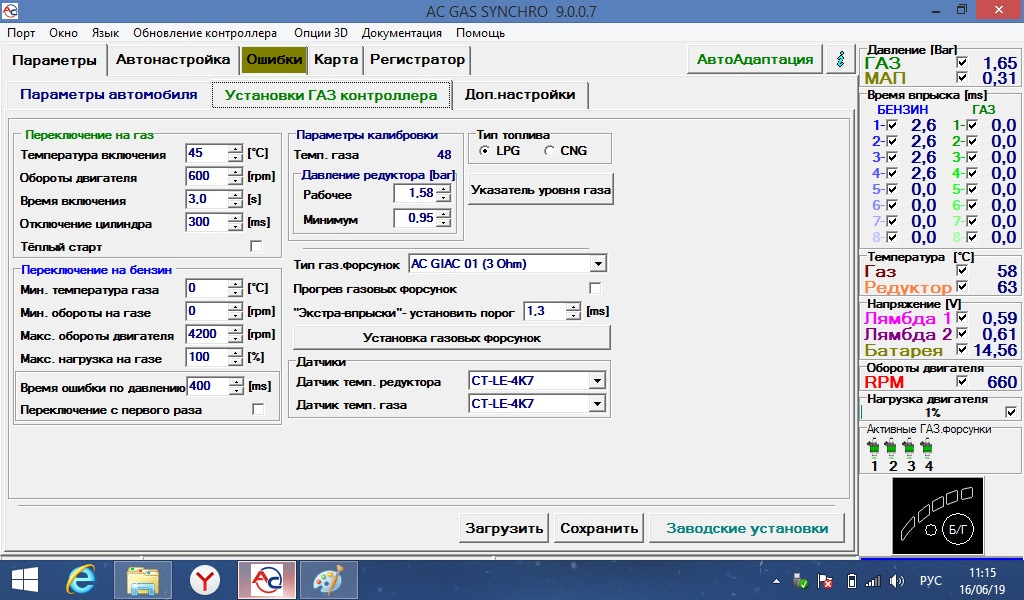1024x600 pixels.
Task: Open Обновление контроллера menu
Action: coord(205,33)
